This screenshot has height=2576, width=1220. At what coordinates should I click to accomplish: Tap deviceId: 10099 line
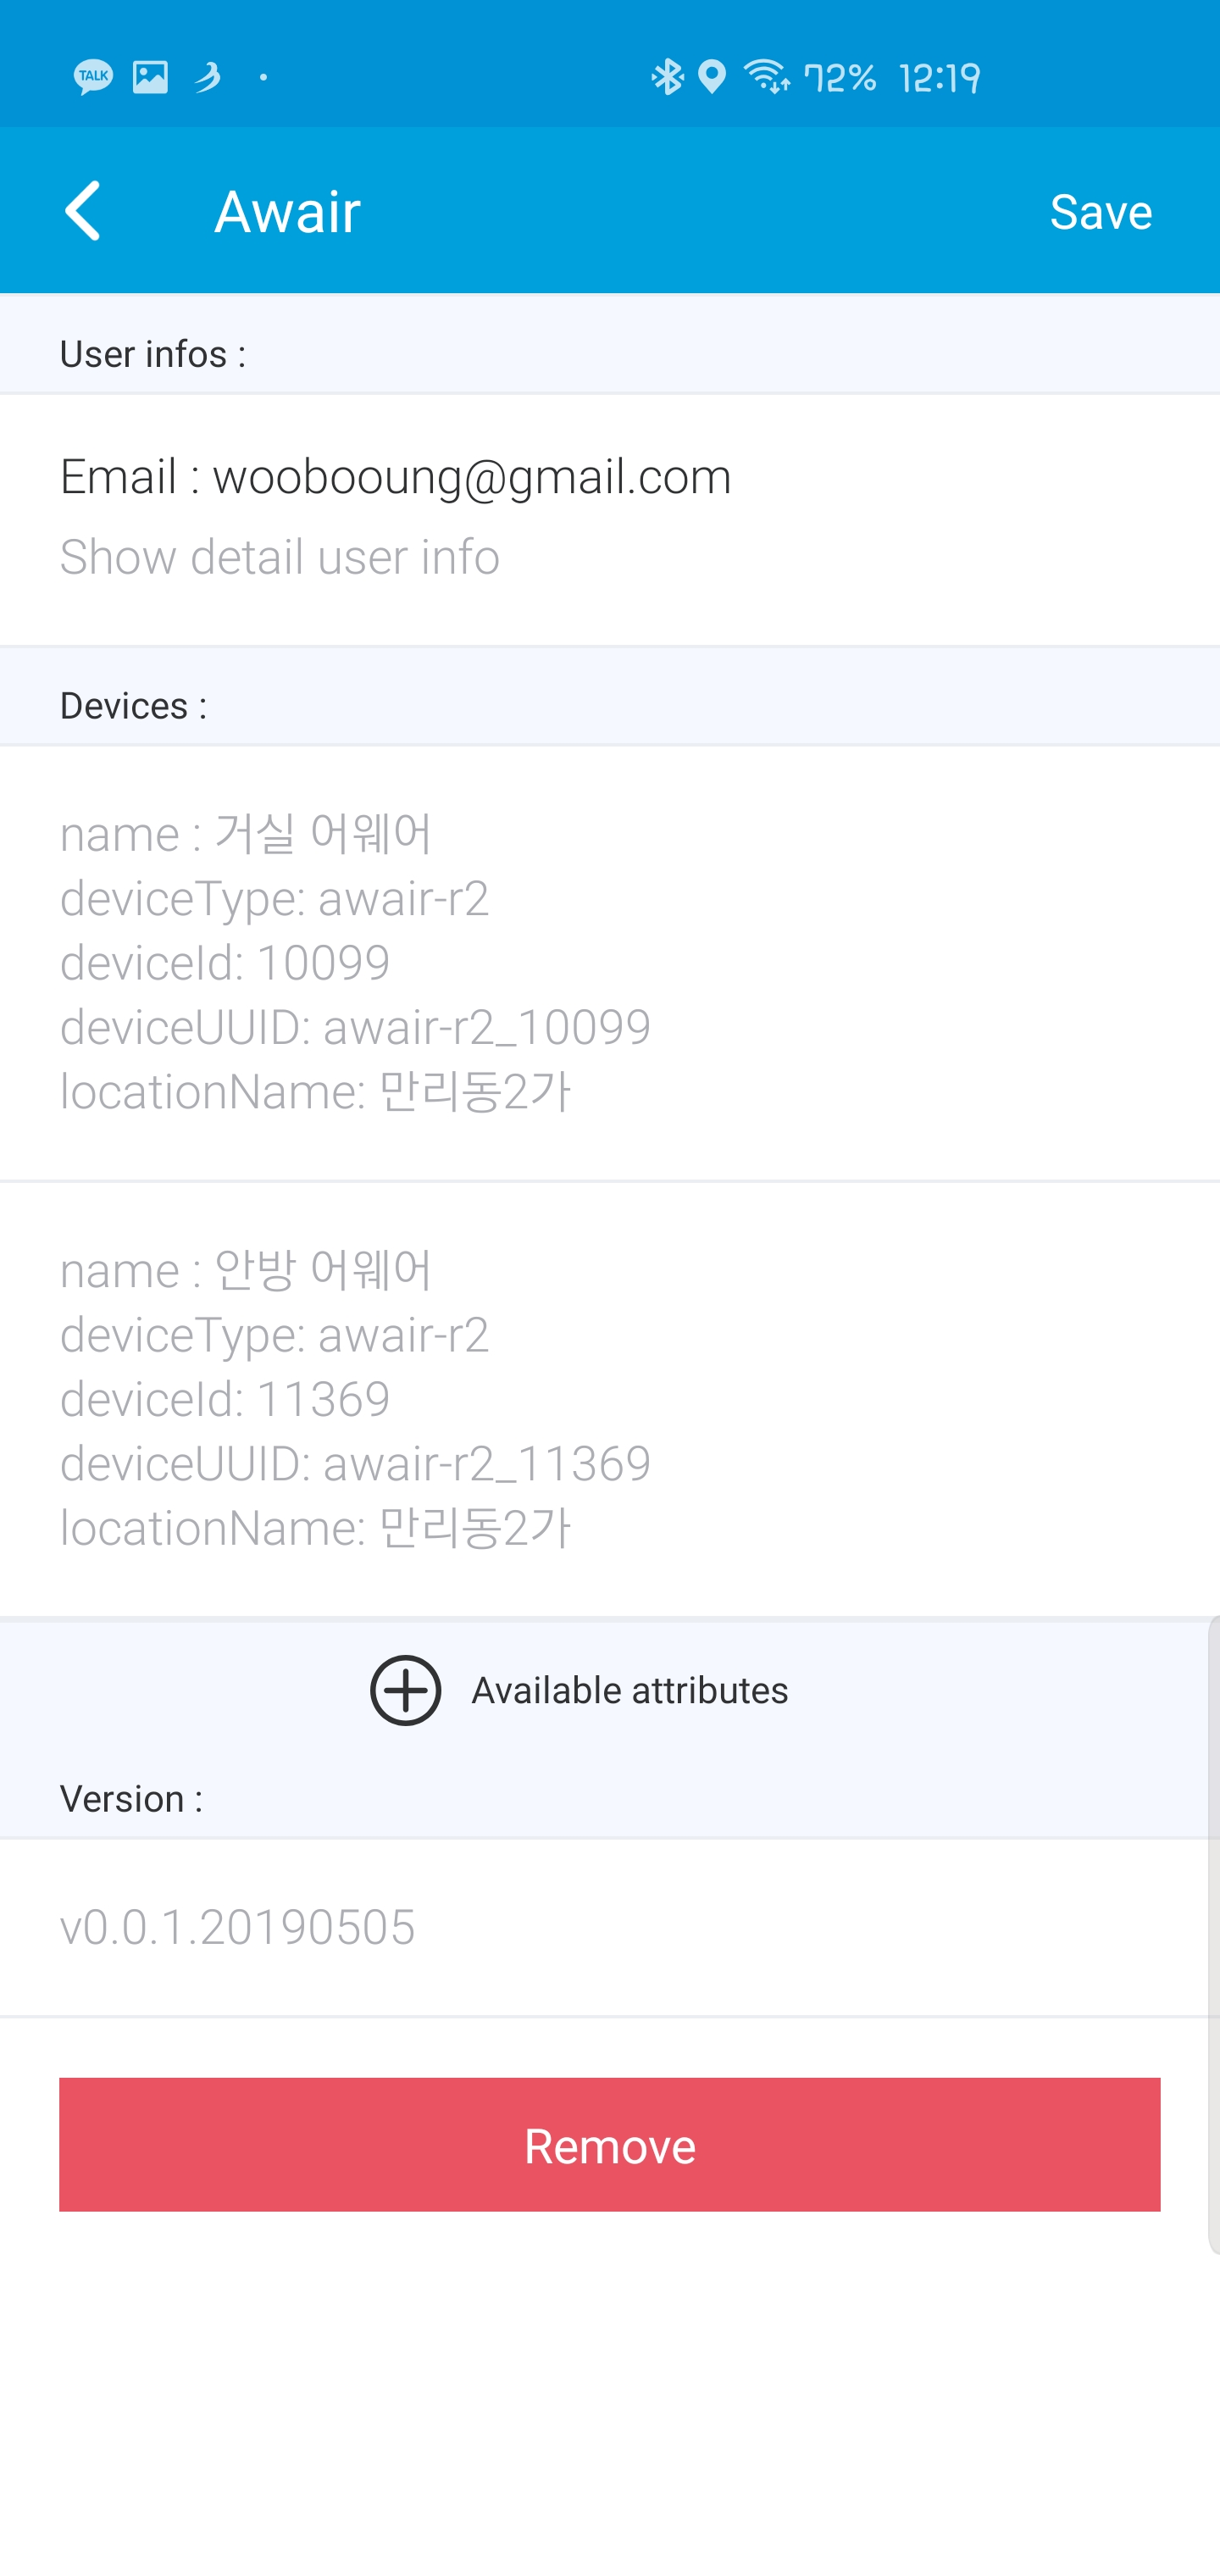point(225,962)
